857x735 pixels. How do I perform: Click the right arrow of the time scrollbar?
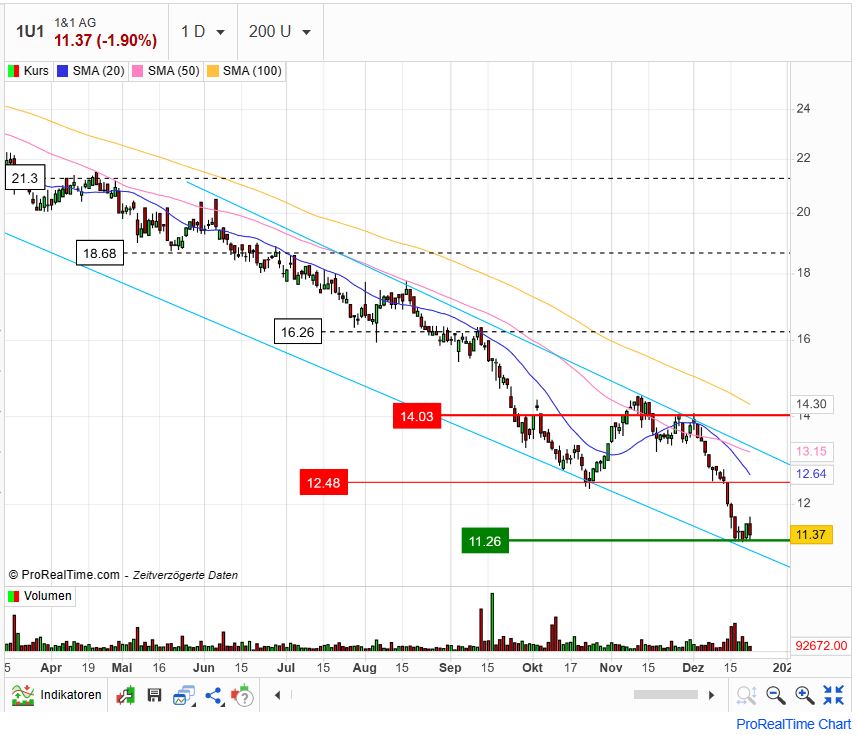coord(711,695)
